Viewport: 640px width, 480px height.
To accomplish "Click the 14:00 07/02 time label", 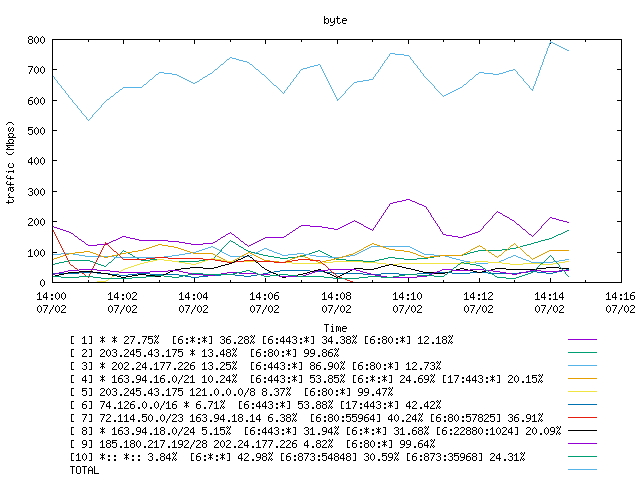I will (51, 302).
